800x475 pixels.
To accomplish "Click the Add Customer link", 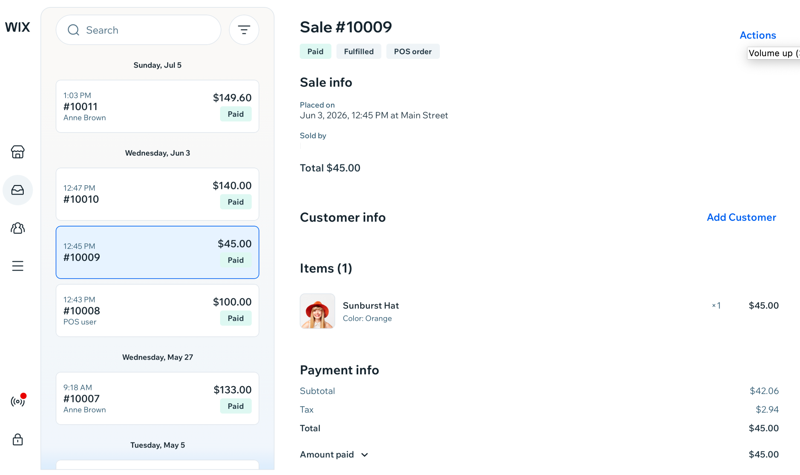I will [741, 217].
